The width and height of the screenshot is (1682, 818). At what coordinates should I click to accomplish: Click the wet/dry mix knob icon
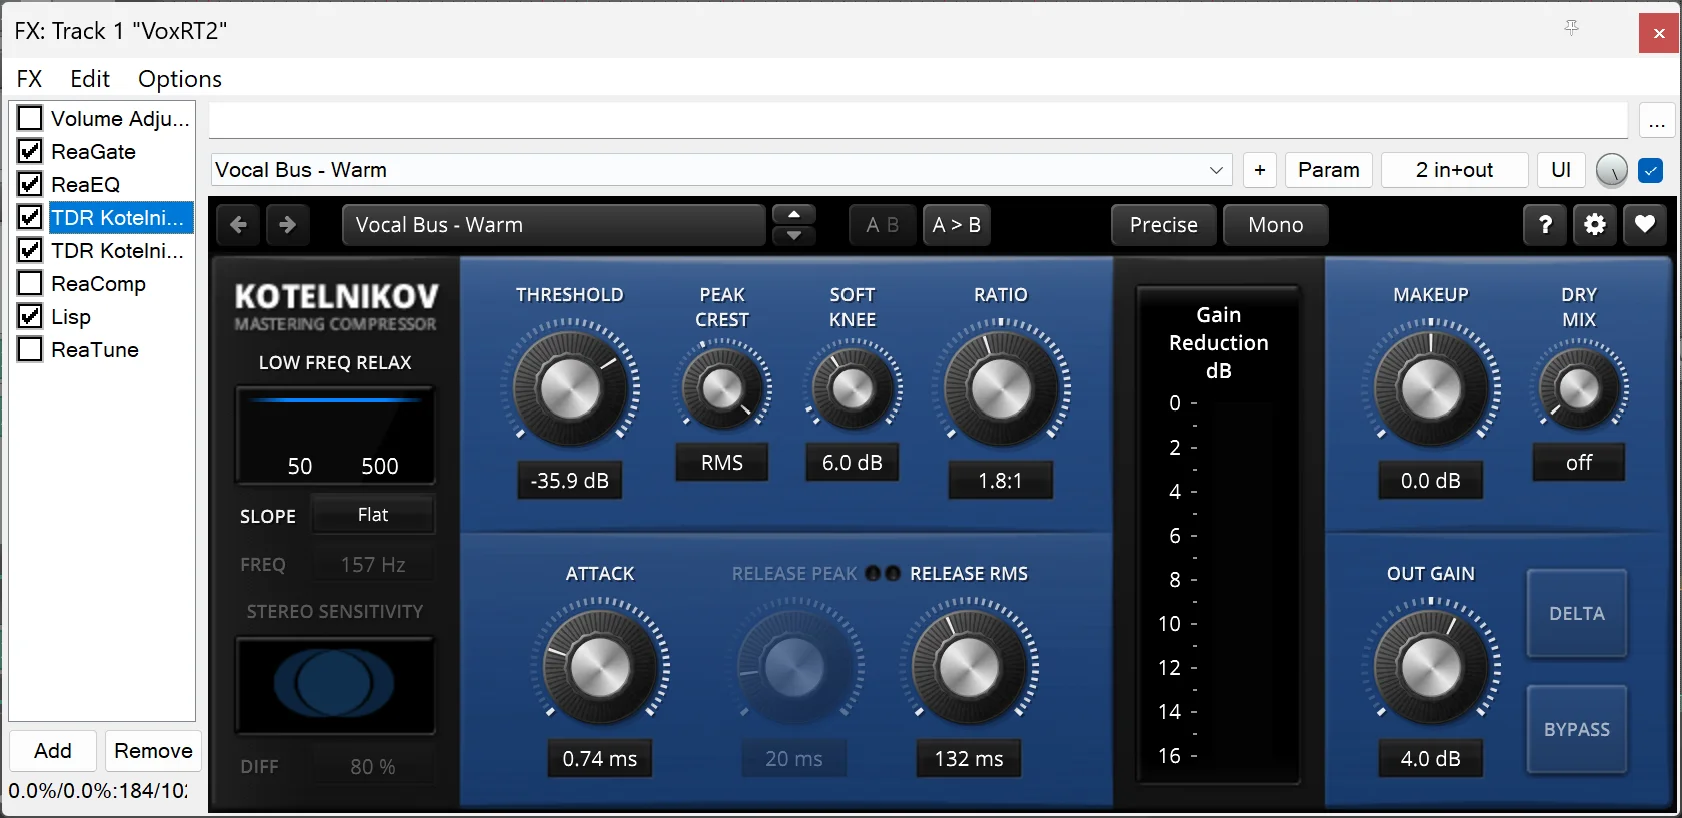(1611, 171)
